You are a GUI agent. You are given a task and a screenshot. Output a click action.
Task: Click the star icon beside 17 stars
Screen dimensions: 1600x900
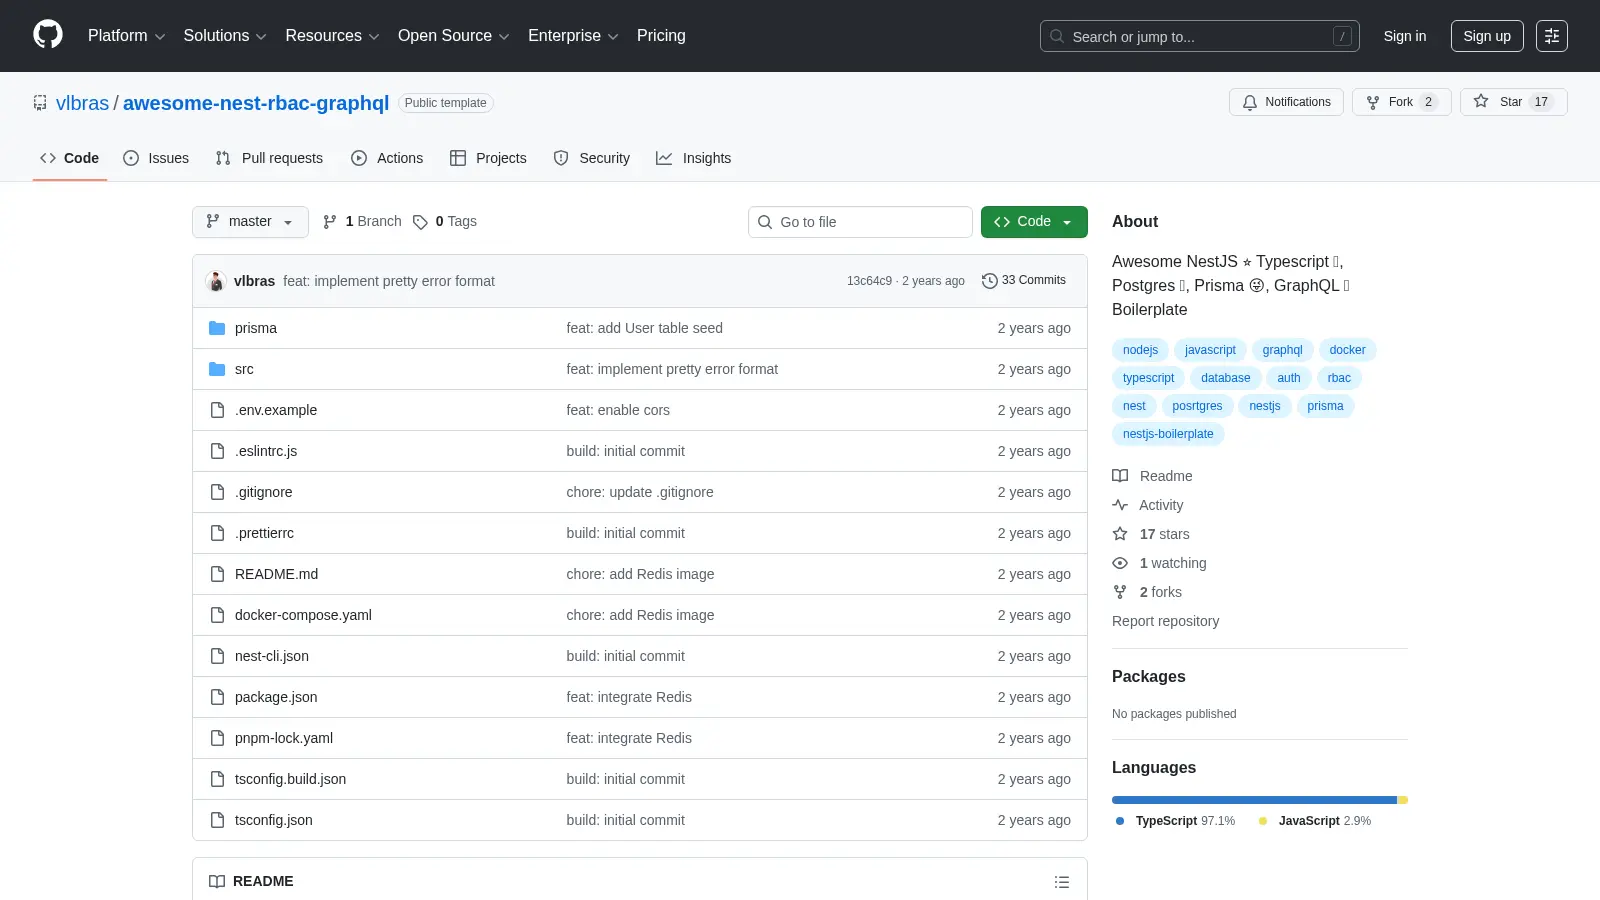(1120, 534)
